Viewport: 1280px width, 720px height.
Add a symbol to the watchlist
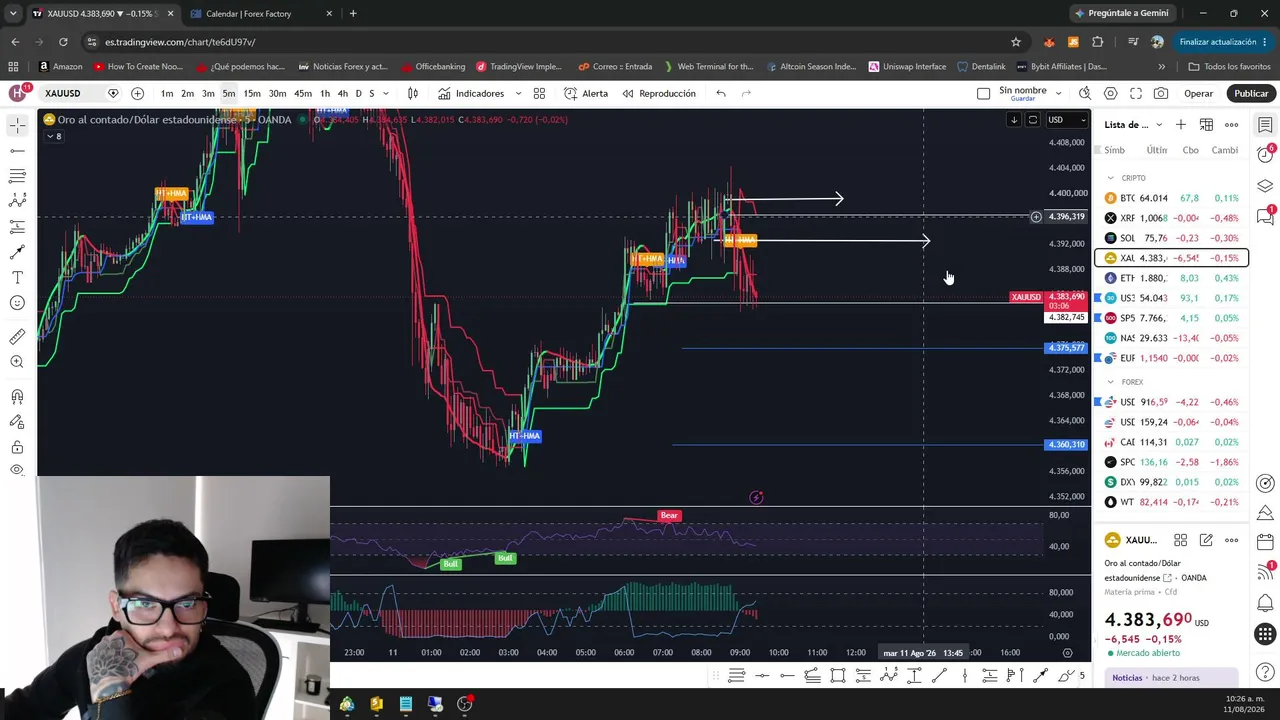click(x=1181, y=125)
